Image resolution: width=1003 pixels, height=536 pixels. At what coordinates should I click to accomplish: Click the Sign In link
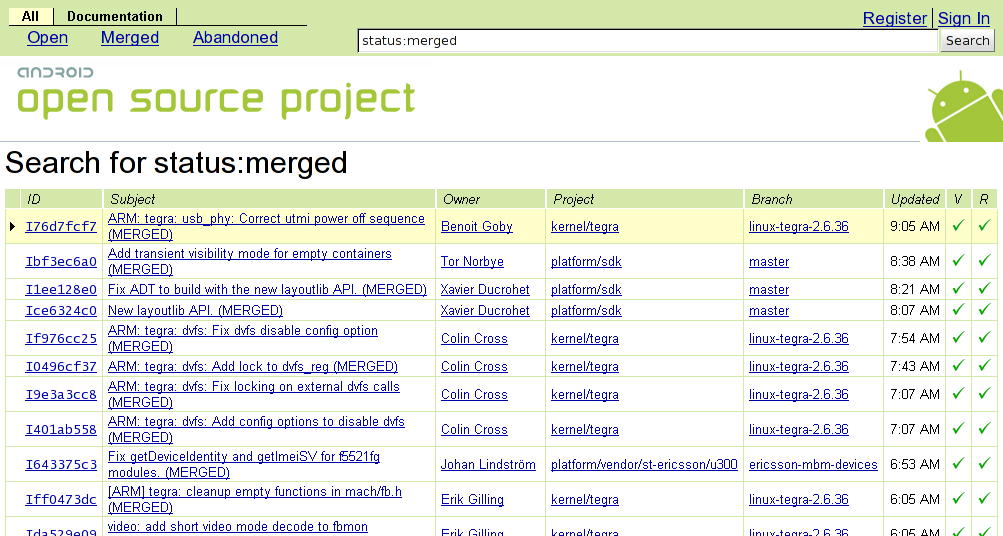click(x=964, y=19)
